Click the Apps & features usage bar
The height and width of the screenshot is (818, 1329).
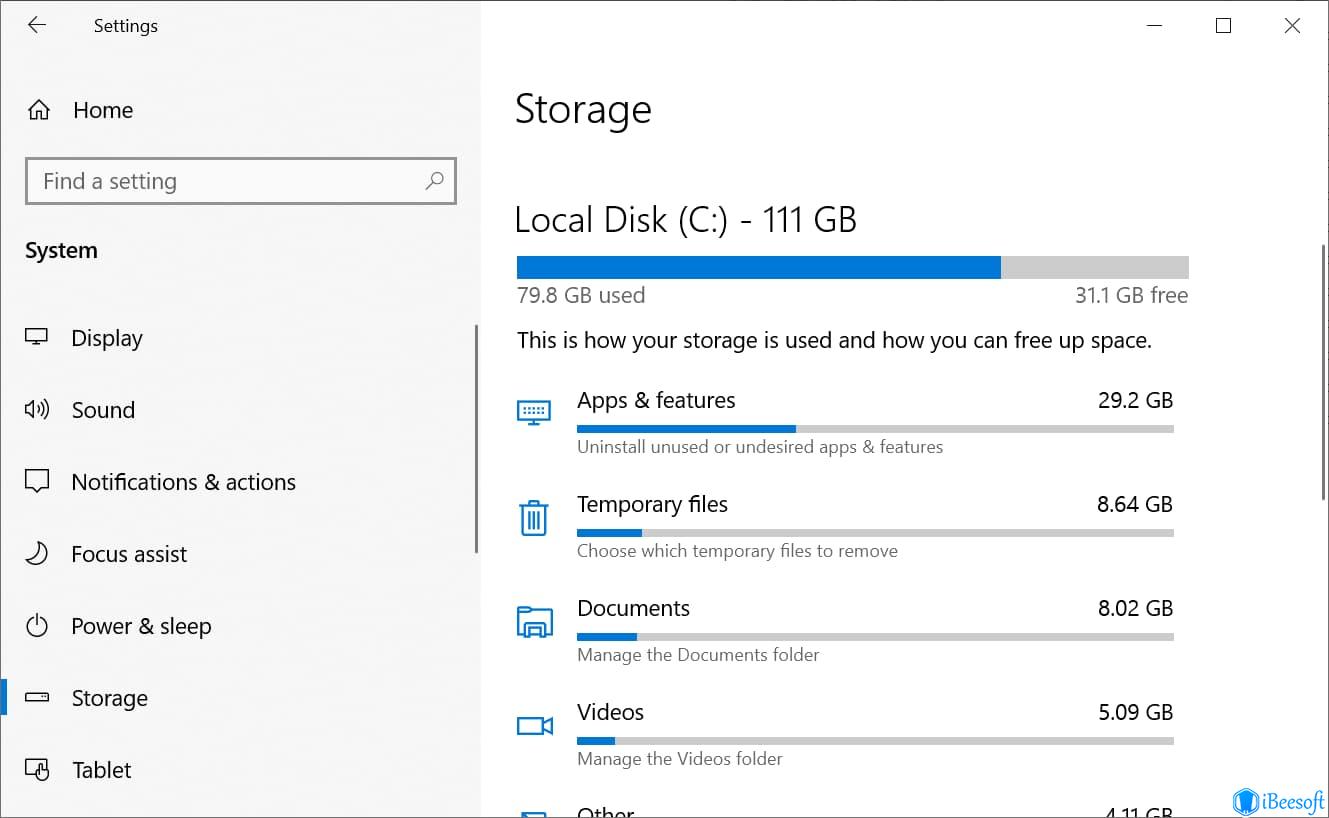point(875,429)
